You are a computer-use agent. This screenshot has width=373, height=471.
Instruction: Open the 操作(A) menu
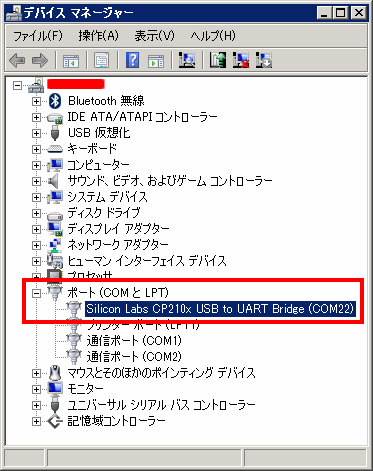(x=98, y=36)
